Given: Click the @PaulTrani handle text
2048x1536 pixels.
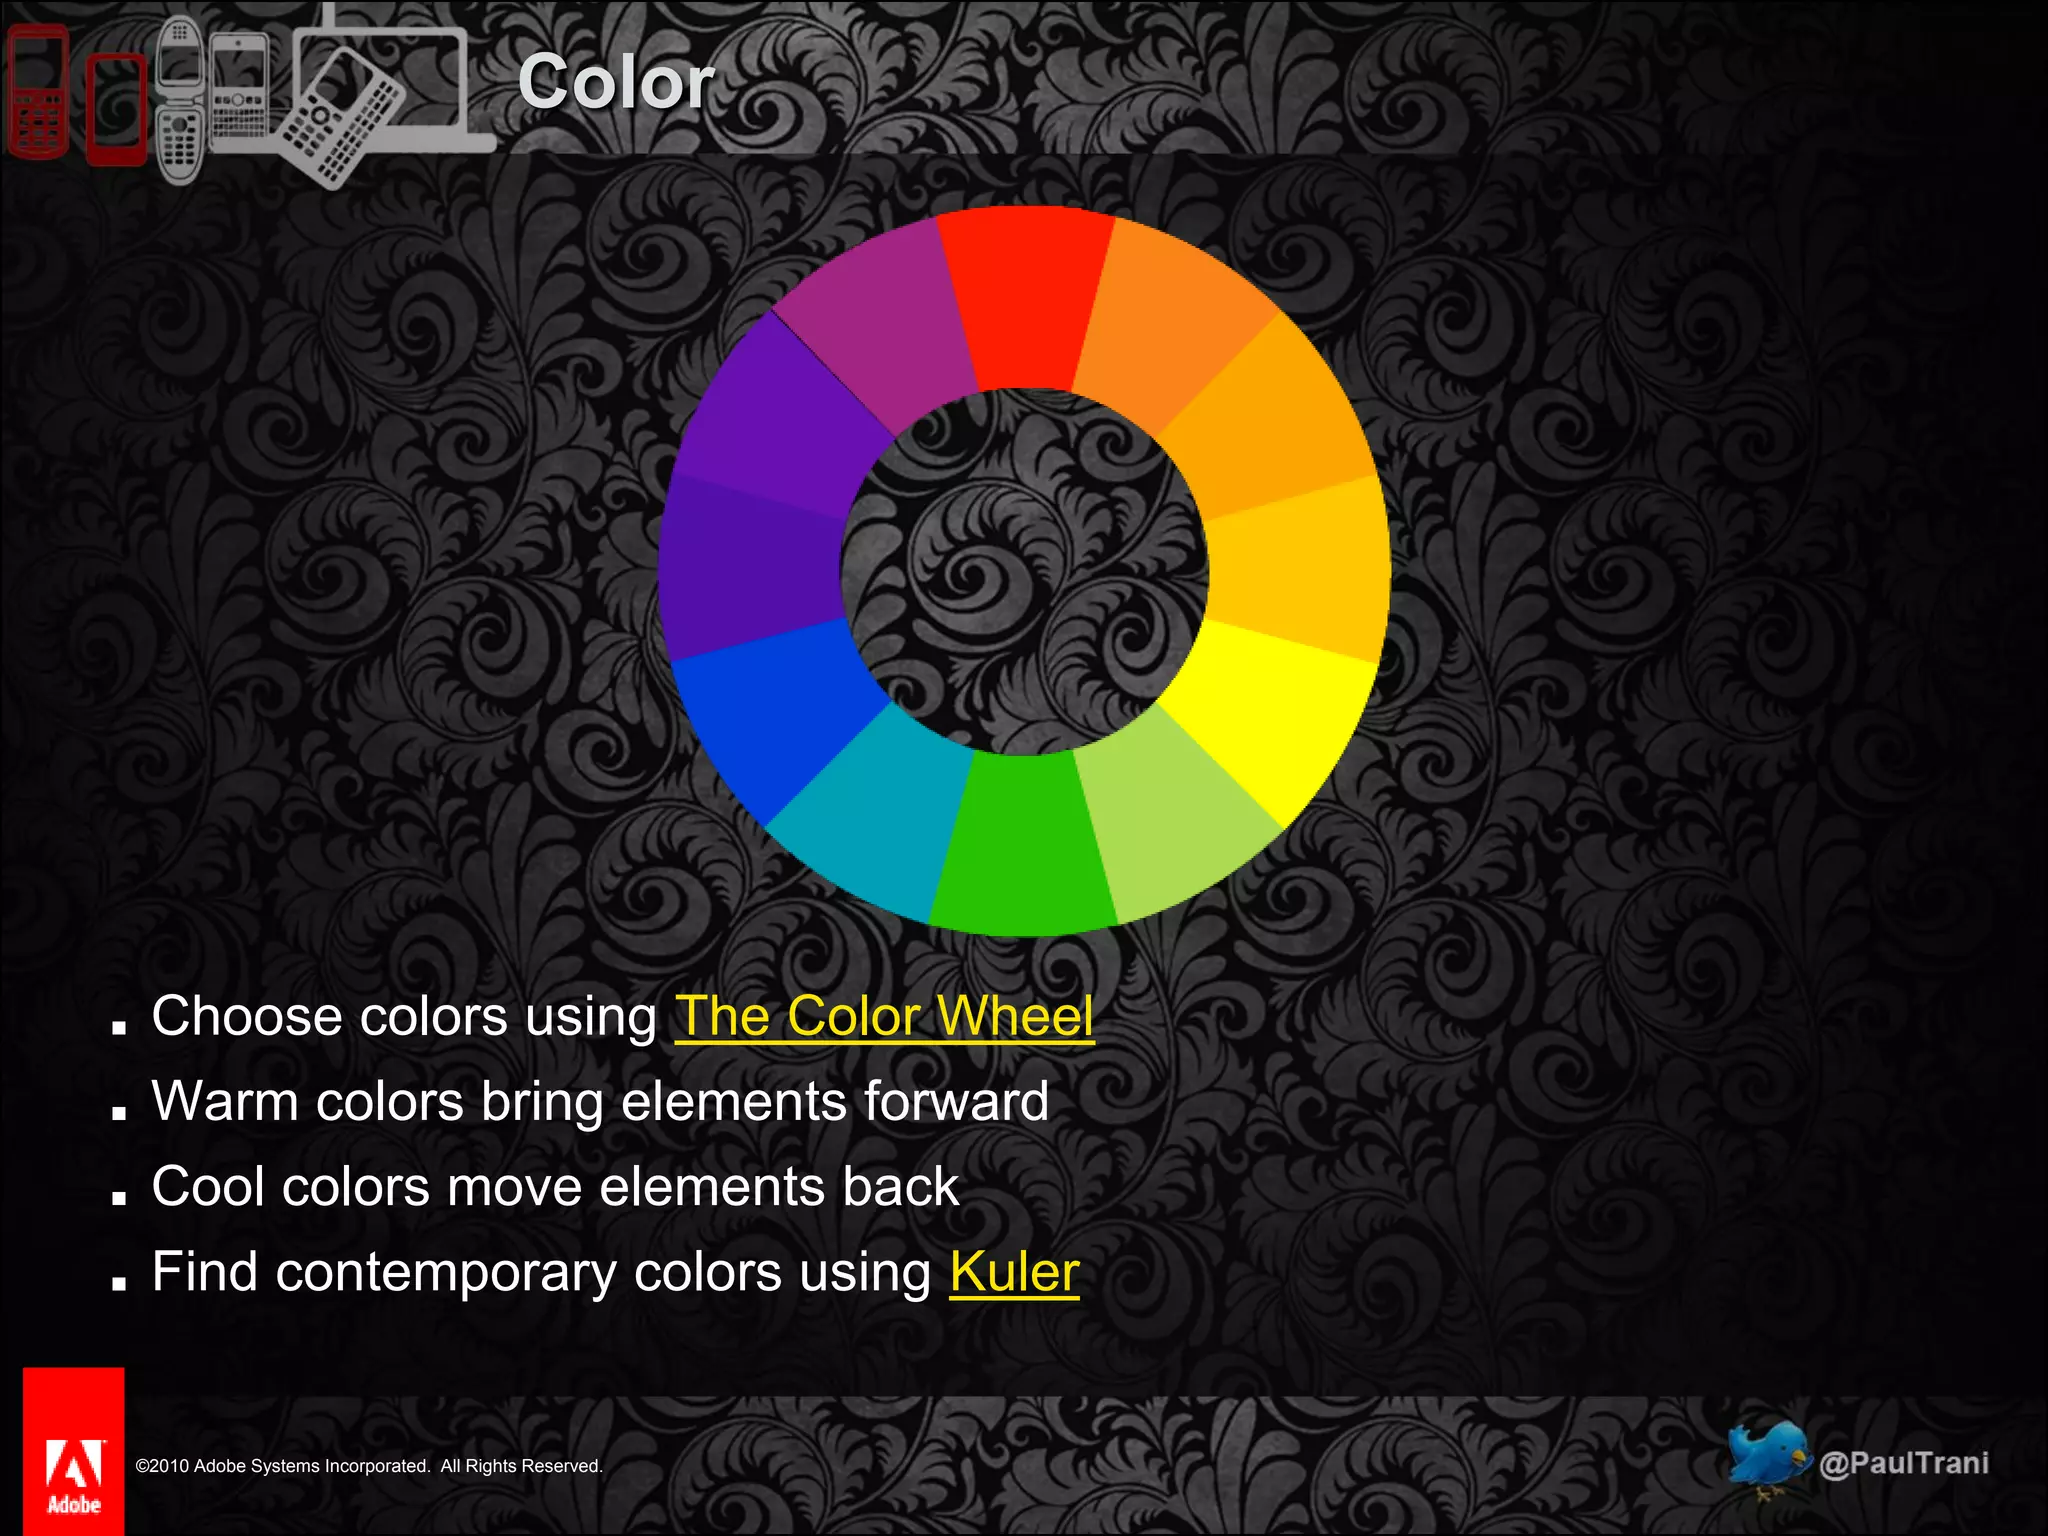Looking at the screenshot, I should 1904,1463.
